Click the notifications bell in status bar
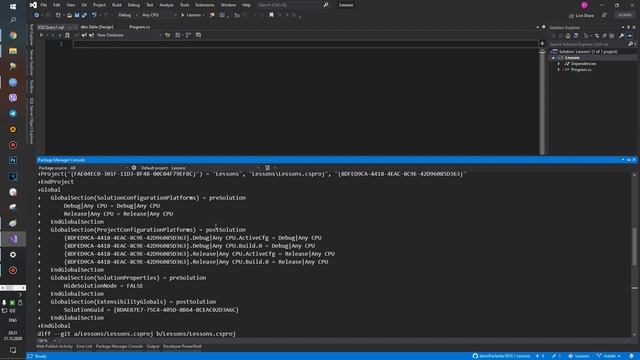Image resolution: width=640 pixels, height=360 pixels. (x=631, y=356)
